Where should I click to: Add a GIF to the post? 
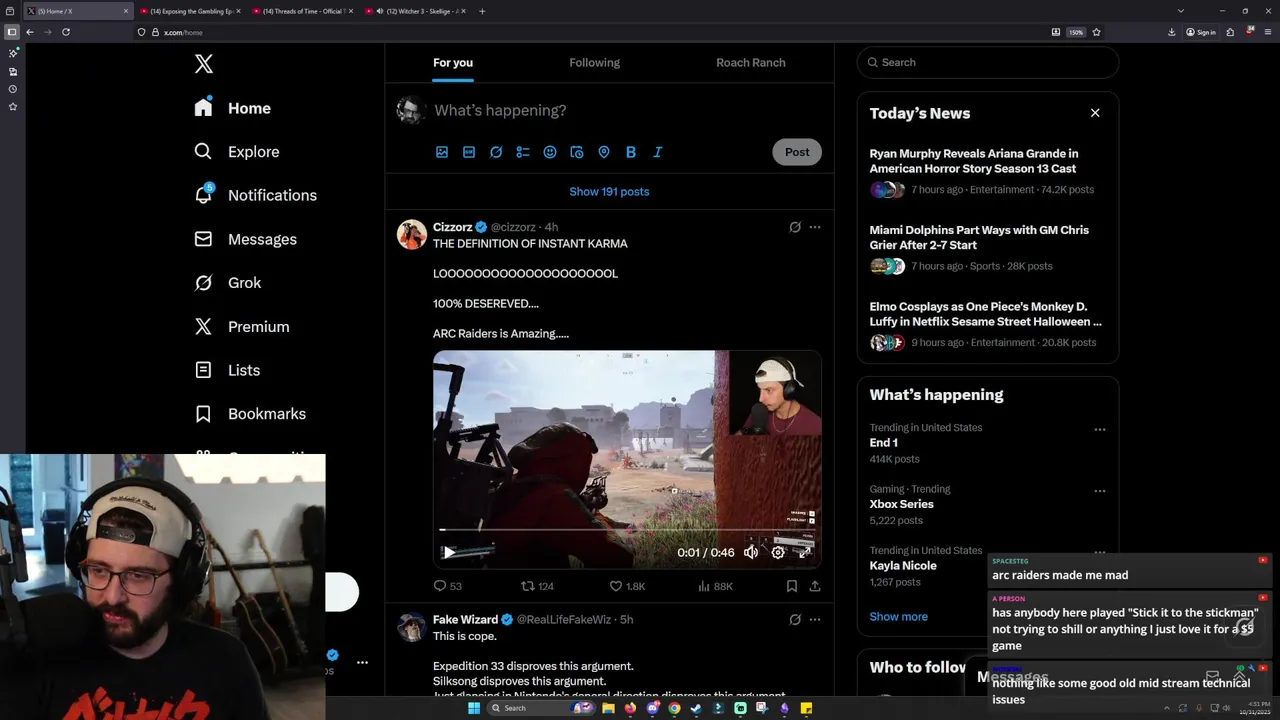(x=469, y=152)
